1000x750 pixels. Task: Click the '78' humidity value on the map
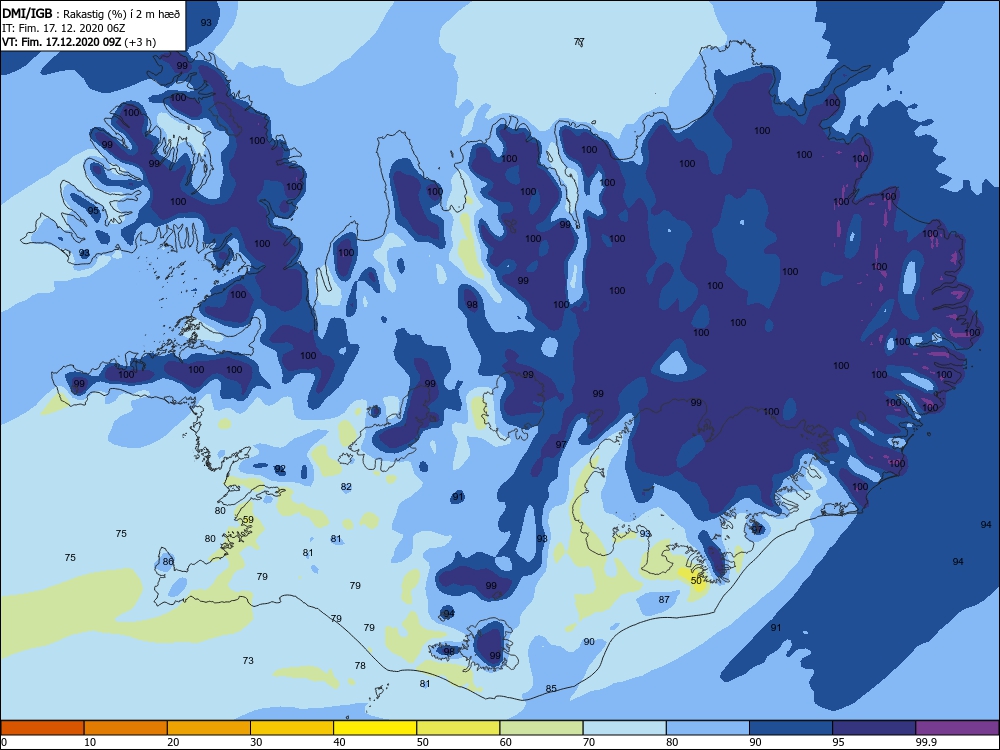pos(360,665)
